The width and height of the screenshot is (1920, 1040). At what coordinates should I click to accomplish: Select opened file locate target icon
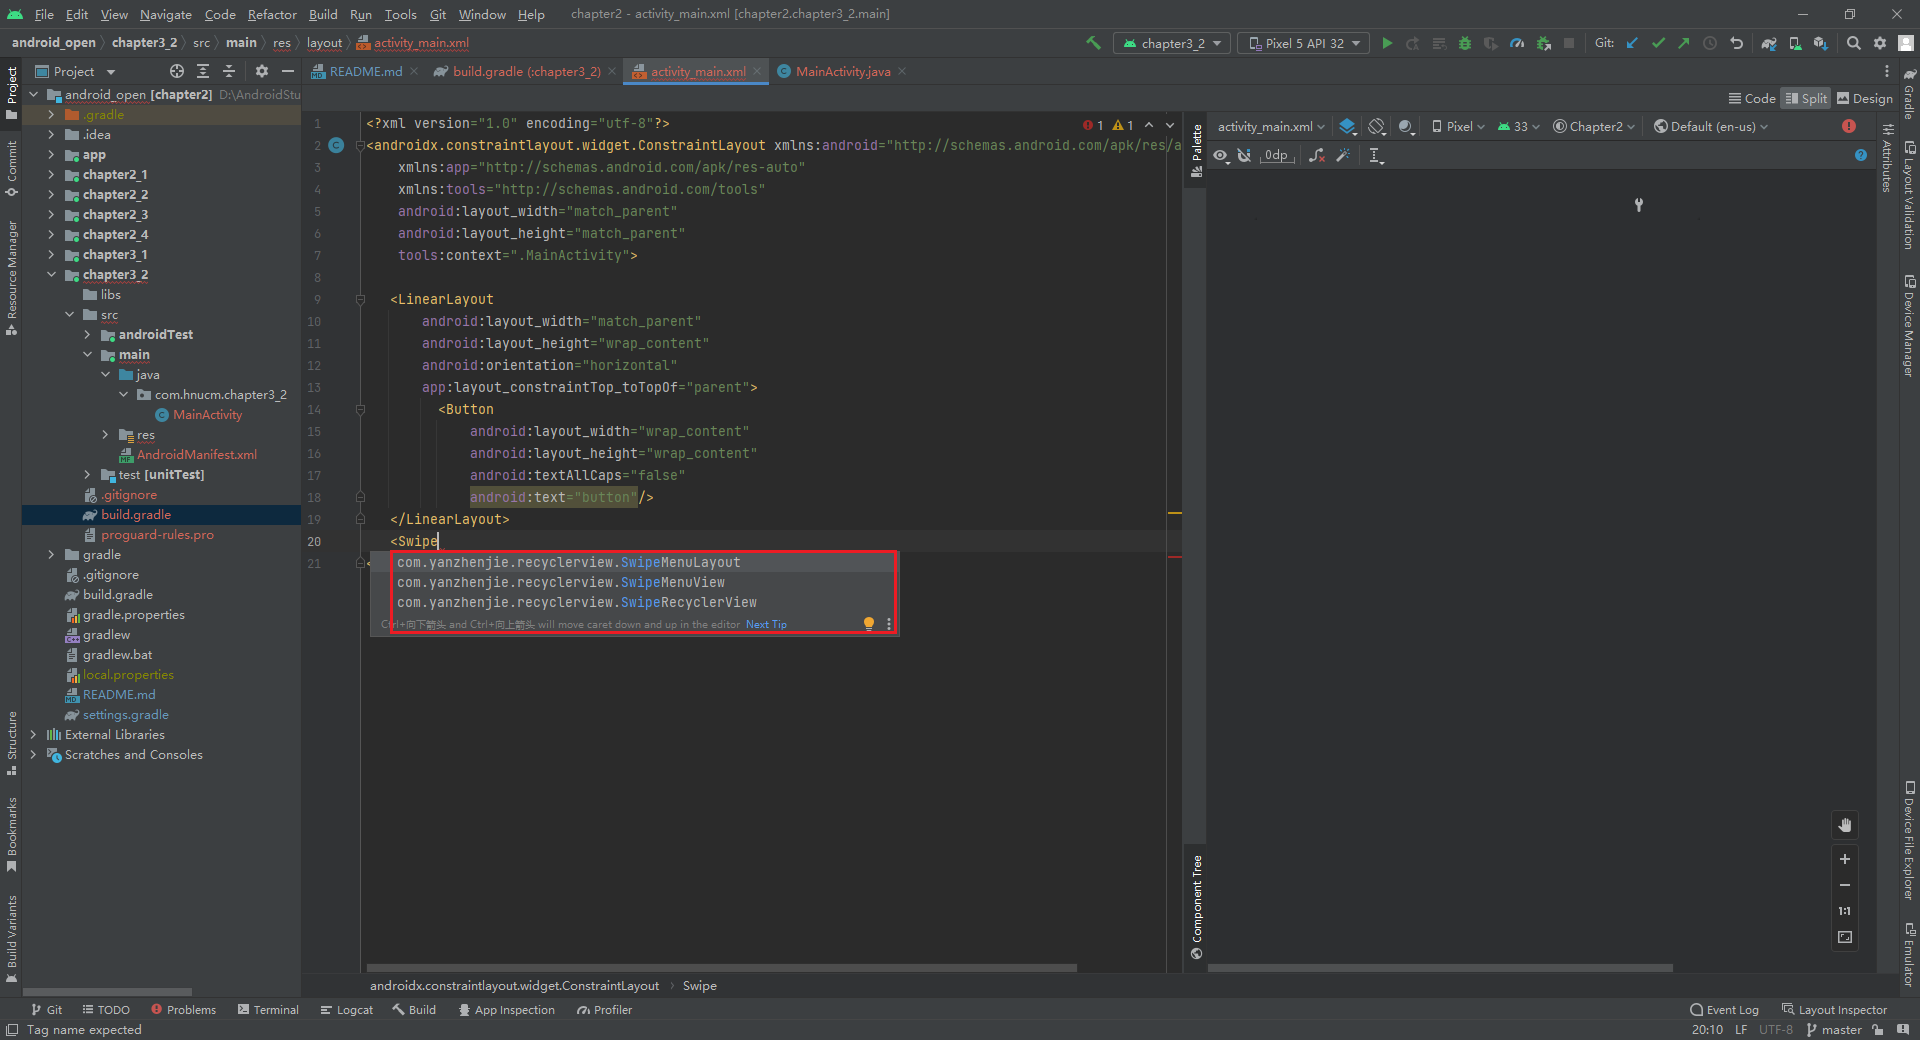coord(177,71)
